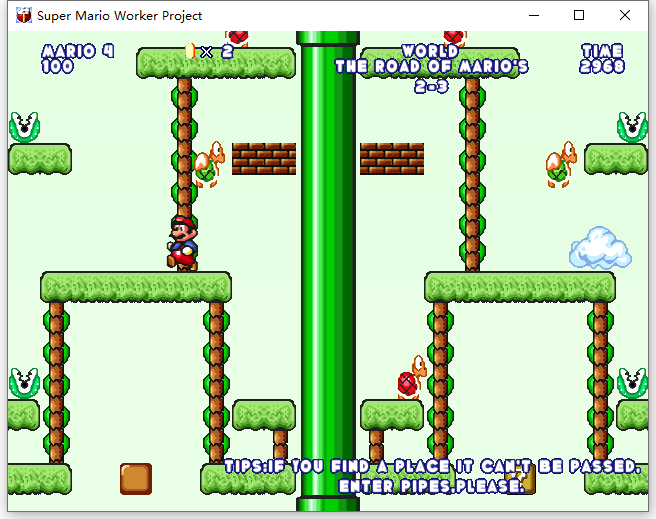656x519 pixels.
Task: Maximize the game window
Action: 579,15
